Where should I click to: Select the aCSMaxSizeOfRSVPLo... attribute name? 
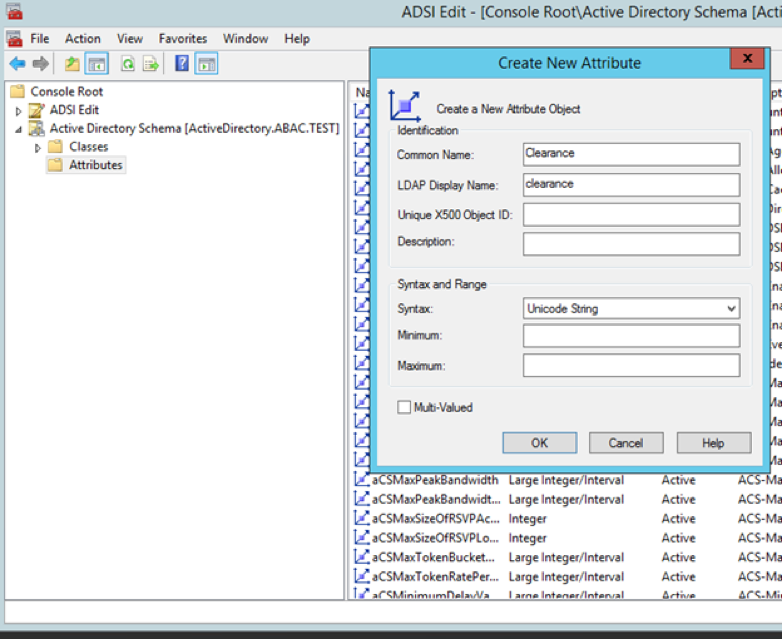(436, 538)
